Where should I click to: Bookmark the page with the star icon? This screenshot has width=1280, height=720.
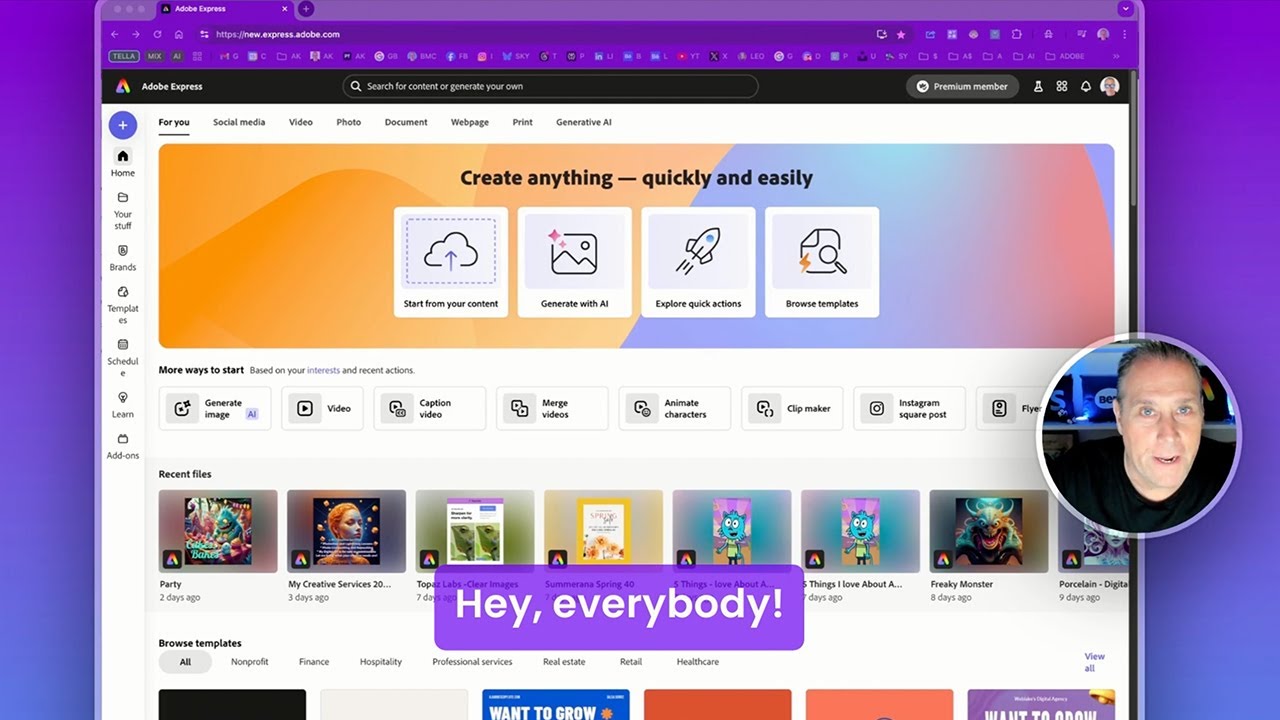click(901, 34)
